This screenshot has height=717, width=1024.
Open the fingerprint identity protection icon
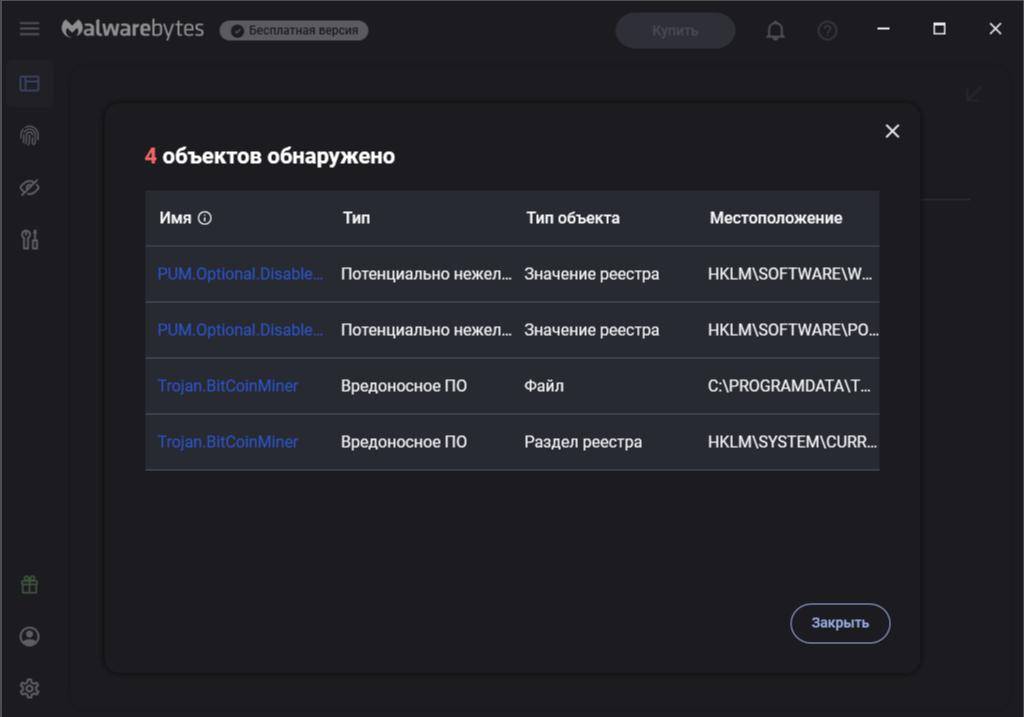pyautogui.click(x=30, y=136)
